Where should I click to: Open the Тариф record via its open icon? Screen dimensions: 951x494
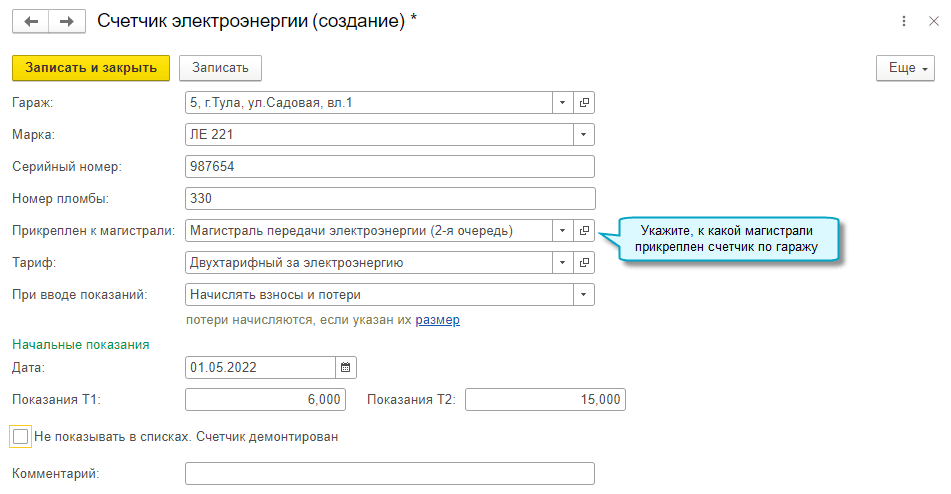coord(585,263)
